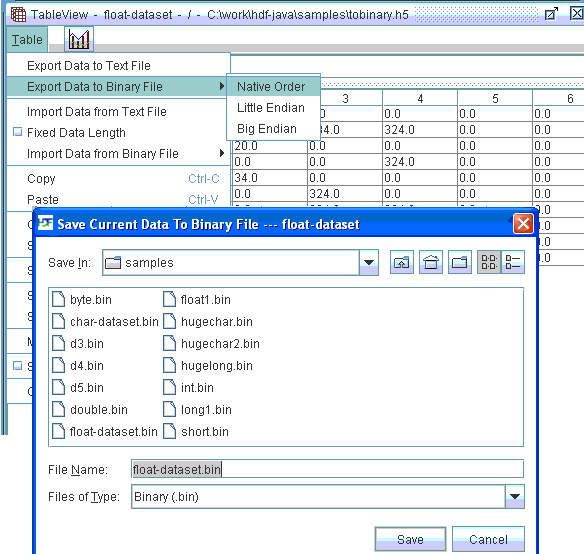The height and width of the screenshot is (554, 584).
Task: Create a new folder icon
Action: click(x=460, y=262)
